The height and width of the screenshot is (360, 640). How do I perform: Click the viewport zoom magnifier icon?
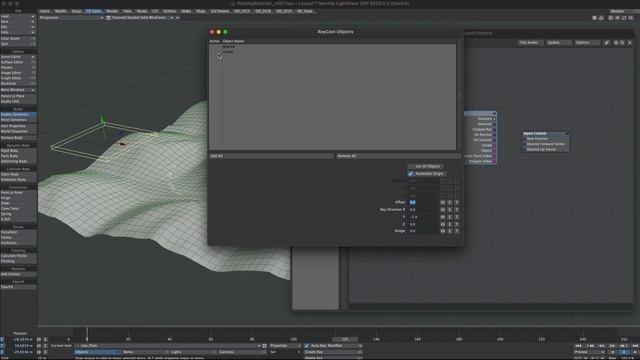(x=631, y=18)
